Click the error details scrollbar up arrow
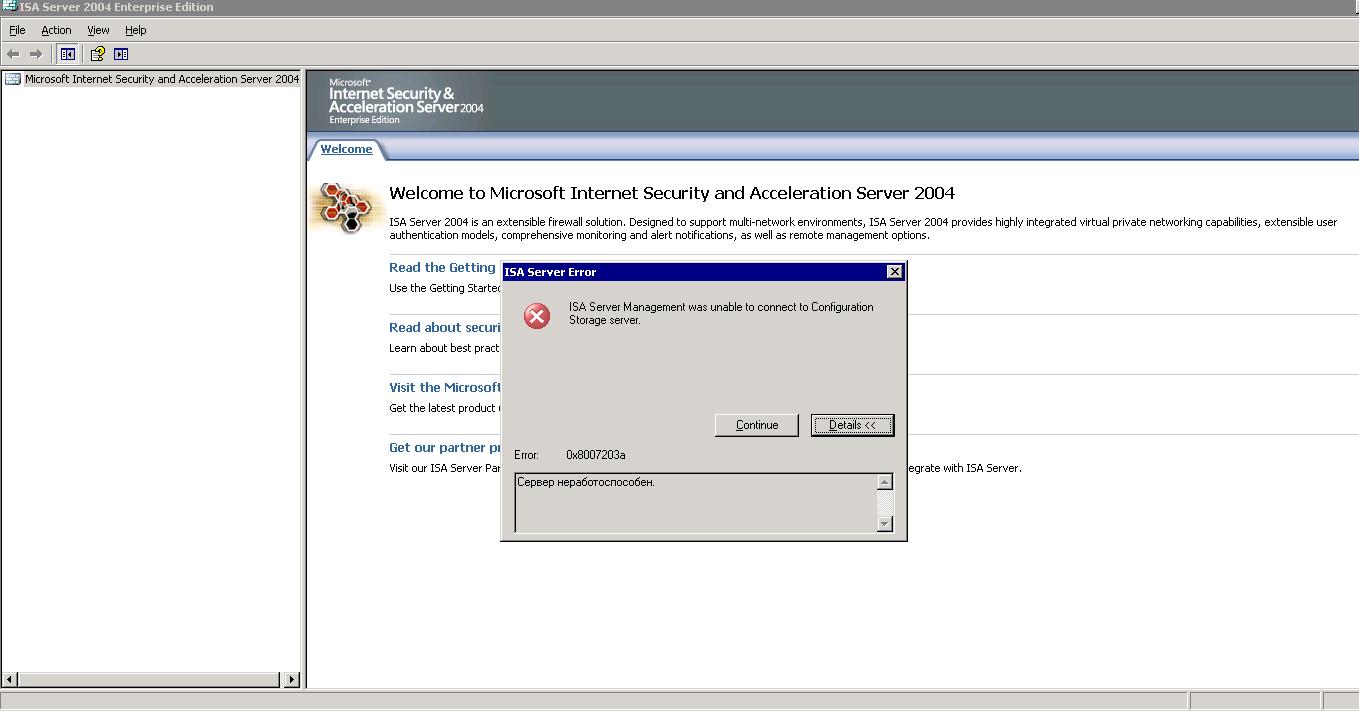The image size is (1359, 712). pyautogui.click(x=884, y=483)
